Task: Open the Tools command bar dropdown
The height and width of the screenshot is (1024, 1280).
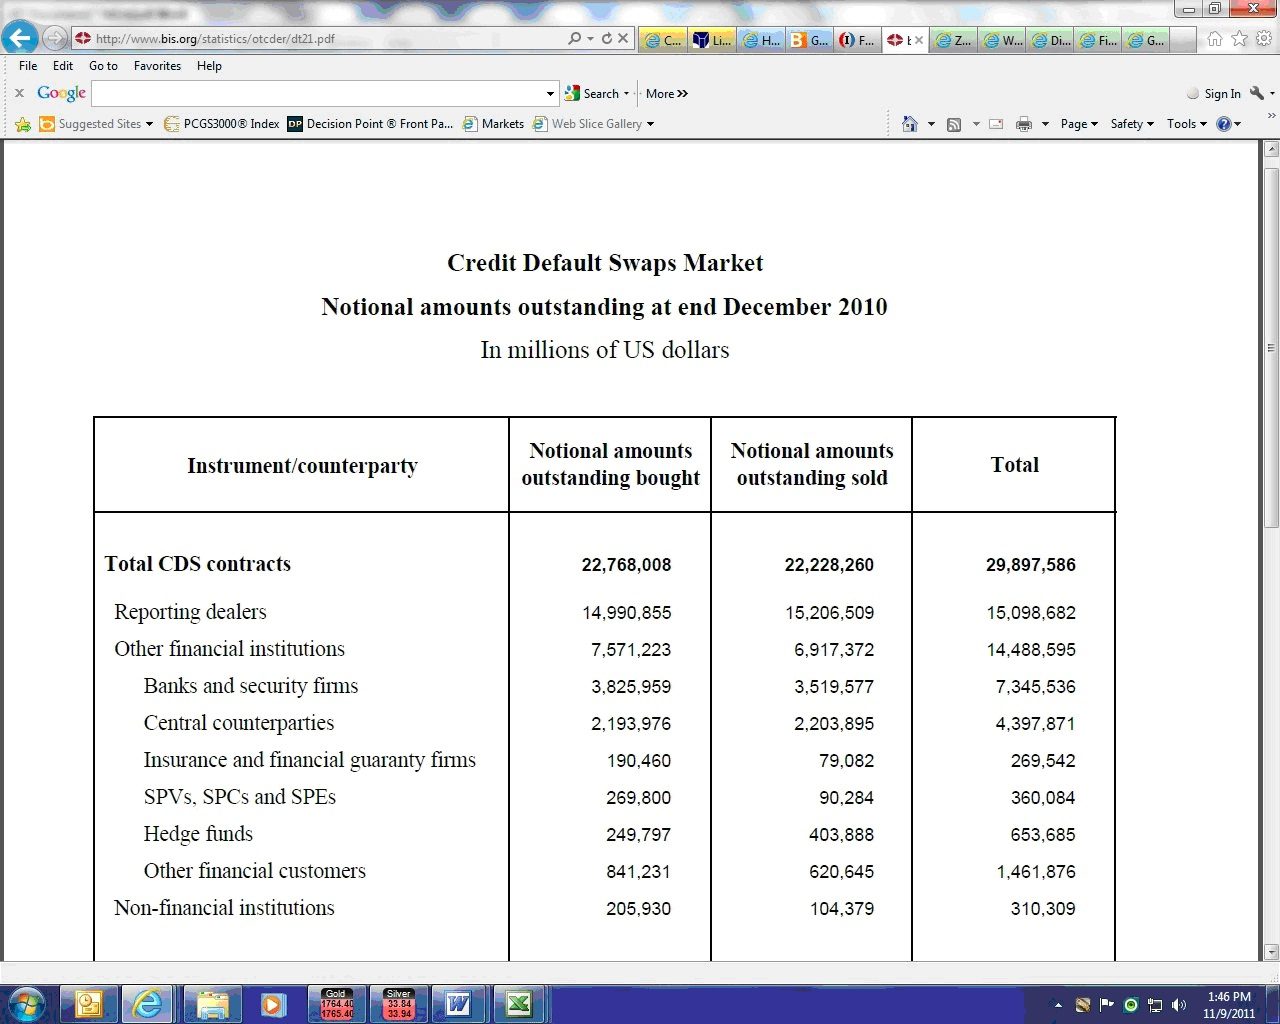Action: [1186, 124]
